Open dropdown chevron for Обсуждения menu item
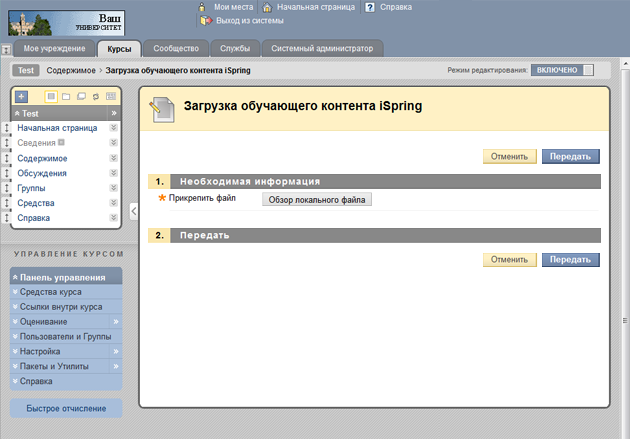 pos(114,173)
